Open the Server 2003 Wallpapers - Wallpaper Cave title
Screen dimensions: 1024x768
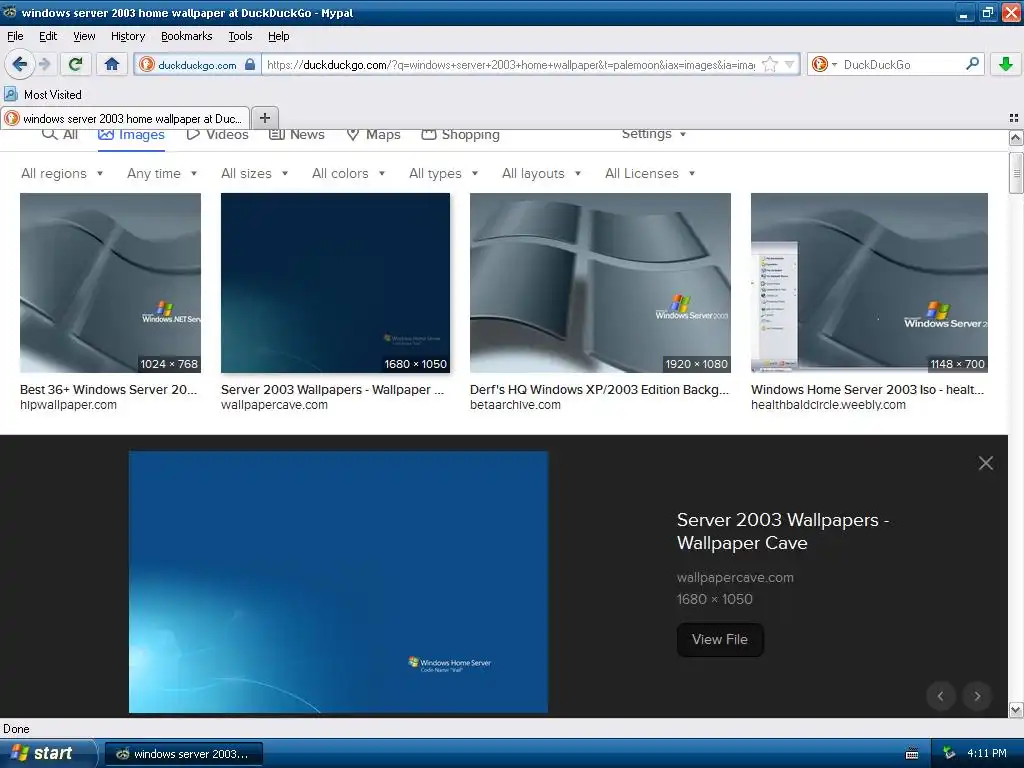point(782,531)
